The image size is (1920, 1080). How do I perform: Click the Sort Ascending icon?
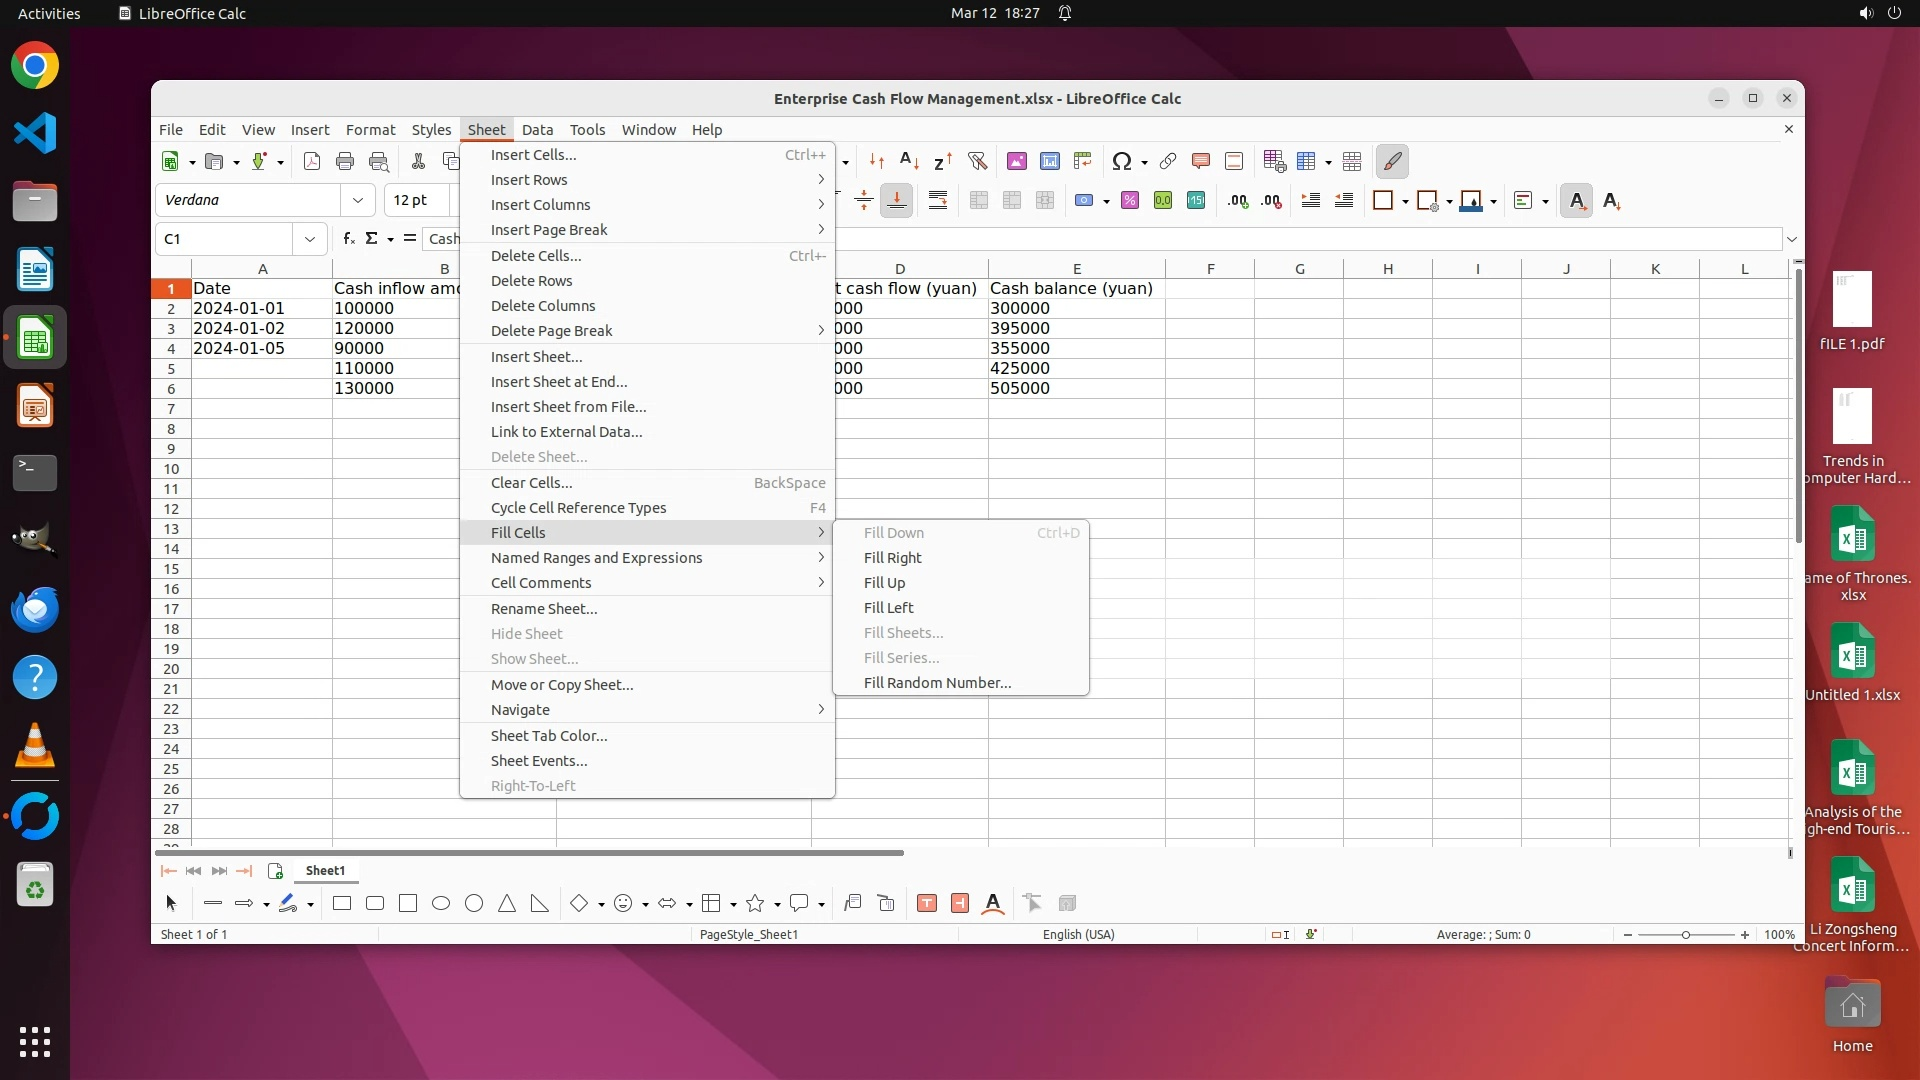click(x=909, y=161)
